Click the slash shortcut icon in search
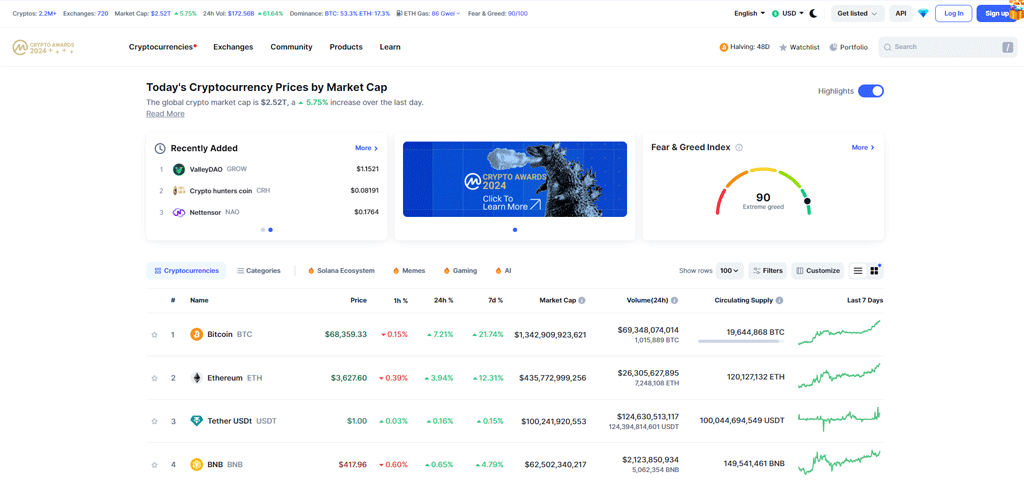 tap(1008, 47)
